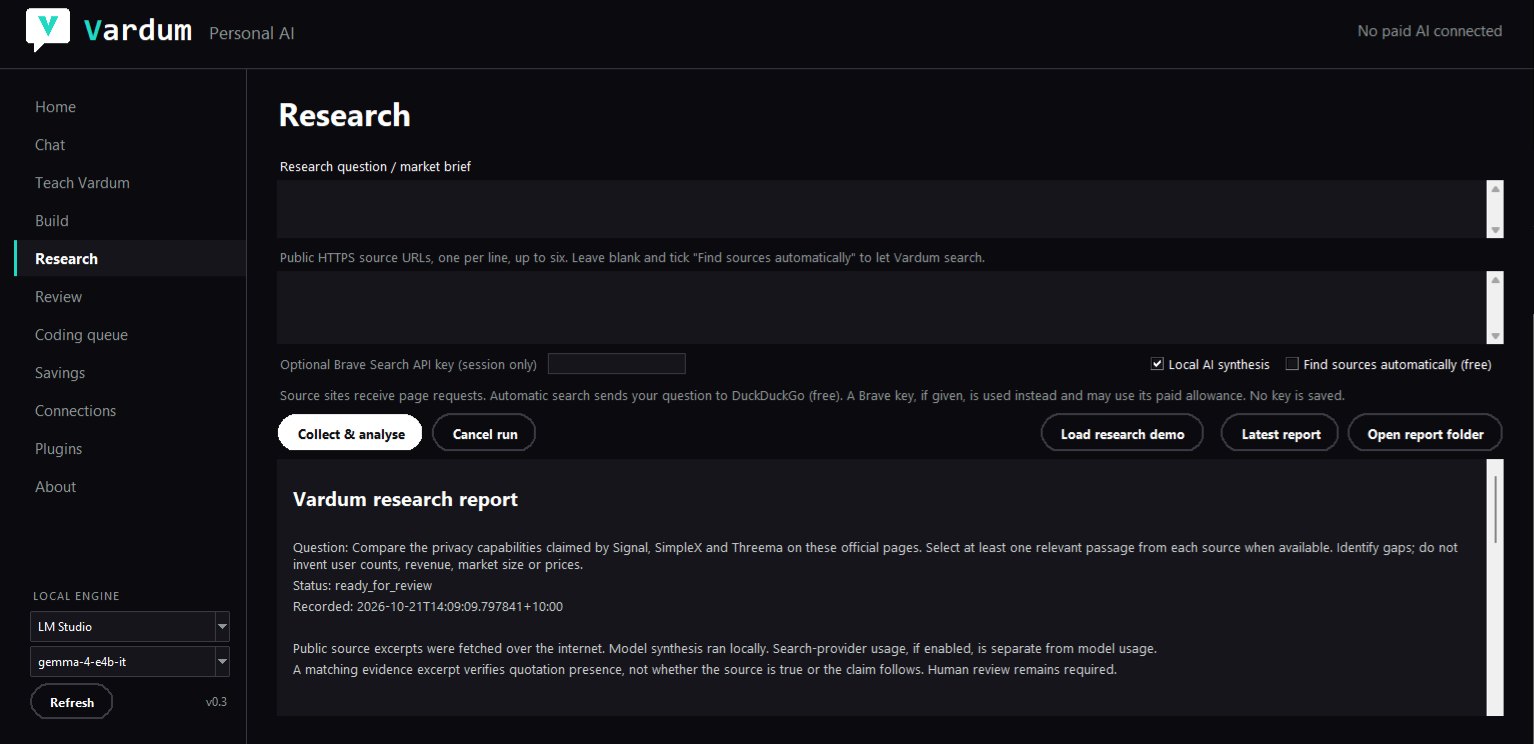Expand the LM Studio engine dropdown
The width and height of the screenshot is (1534, 744).
(222, 627)
